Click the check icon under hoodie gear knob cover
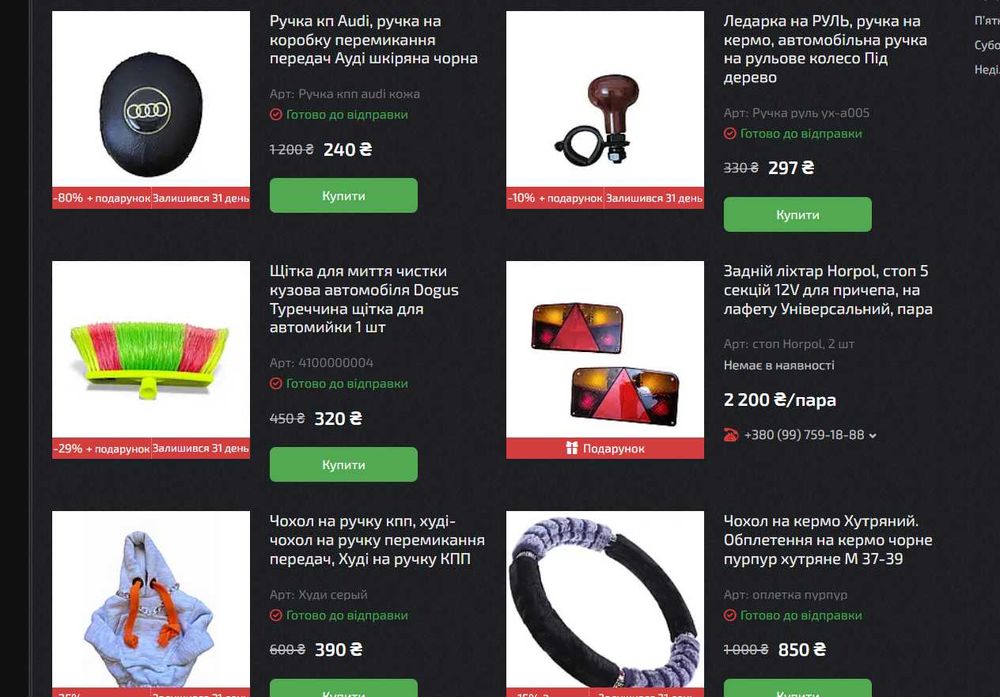Screen dimensions: 1000x697 pos(276,615)
